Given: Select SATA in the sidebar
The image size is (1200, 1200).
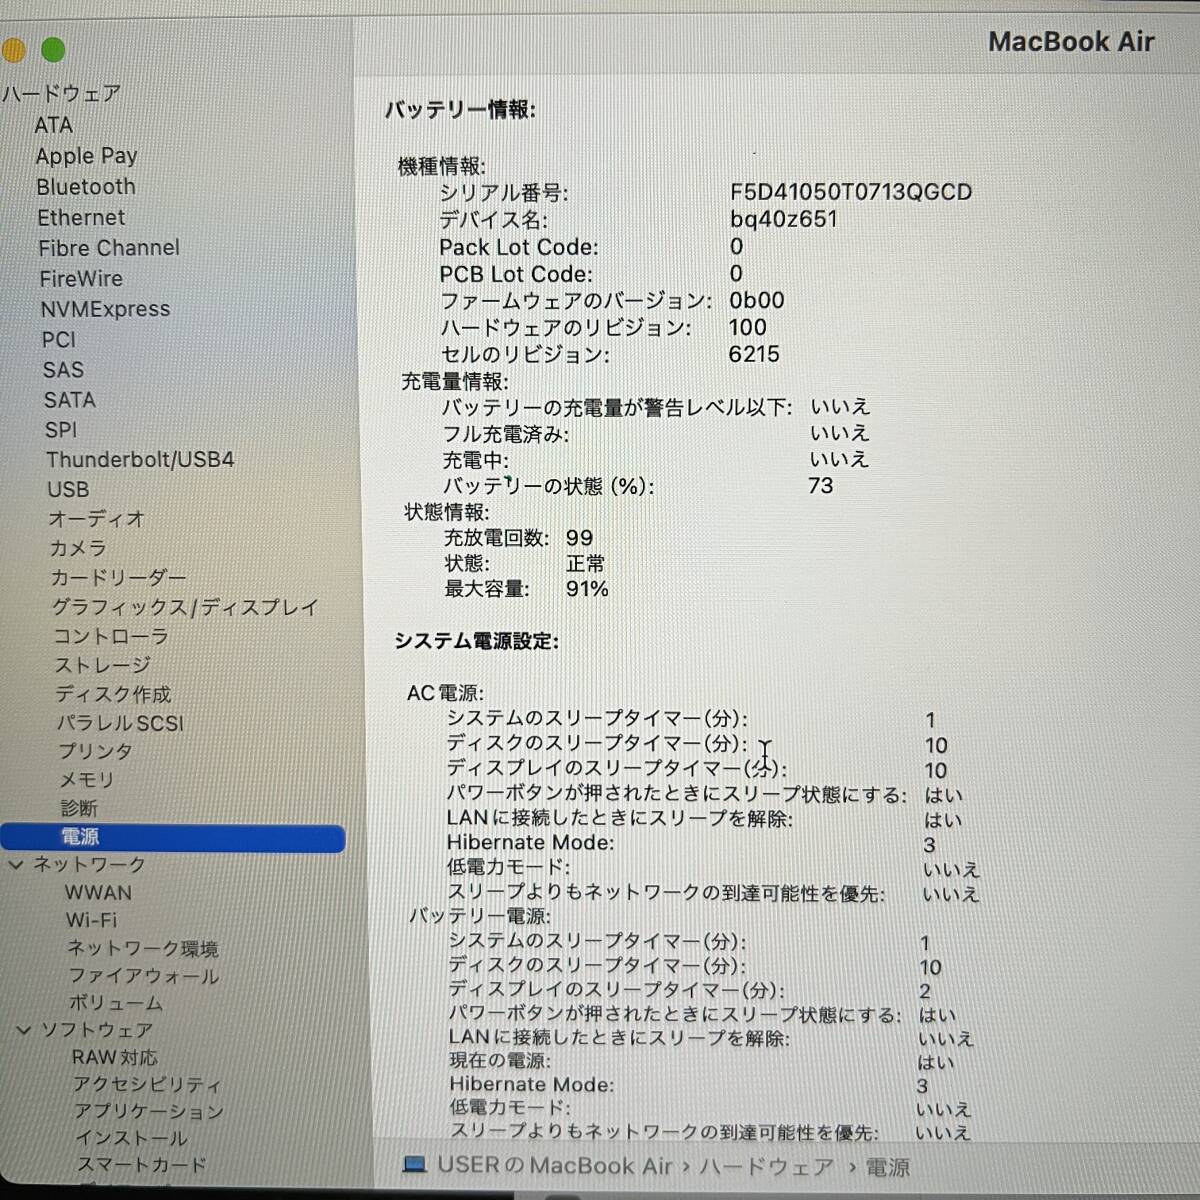Looking at the screenshot, I should pos(69,400).
